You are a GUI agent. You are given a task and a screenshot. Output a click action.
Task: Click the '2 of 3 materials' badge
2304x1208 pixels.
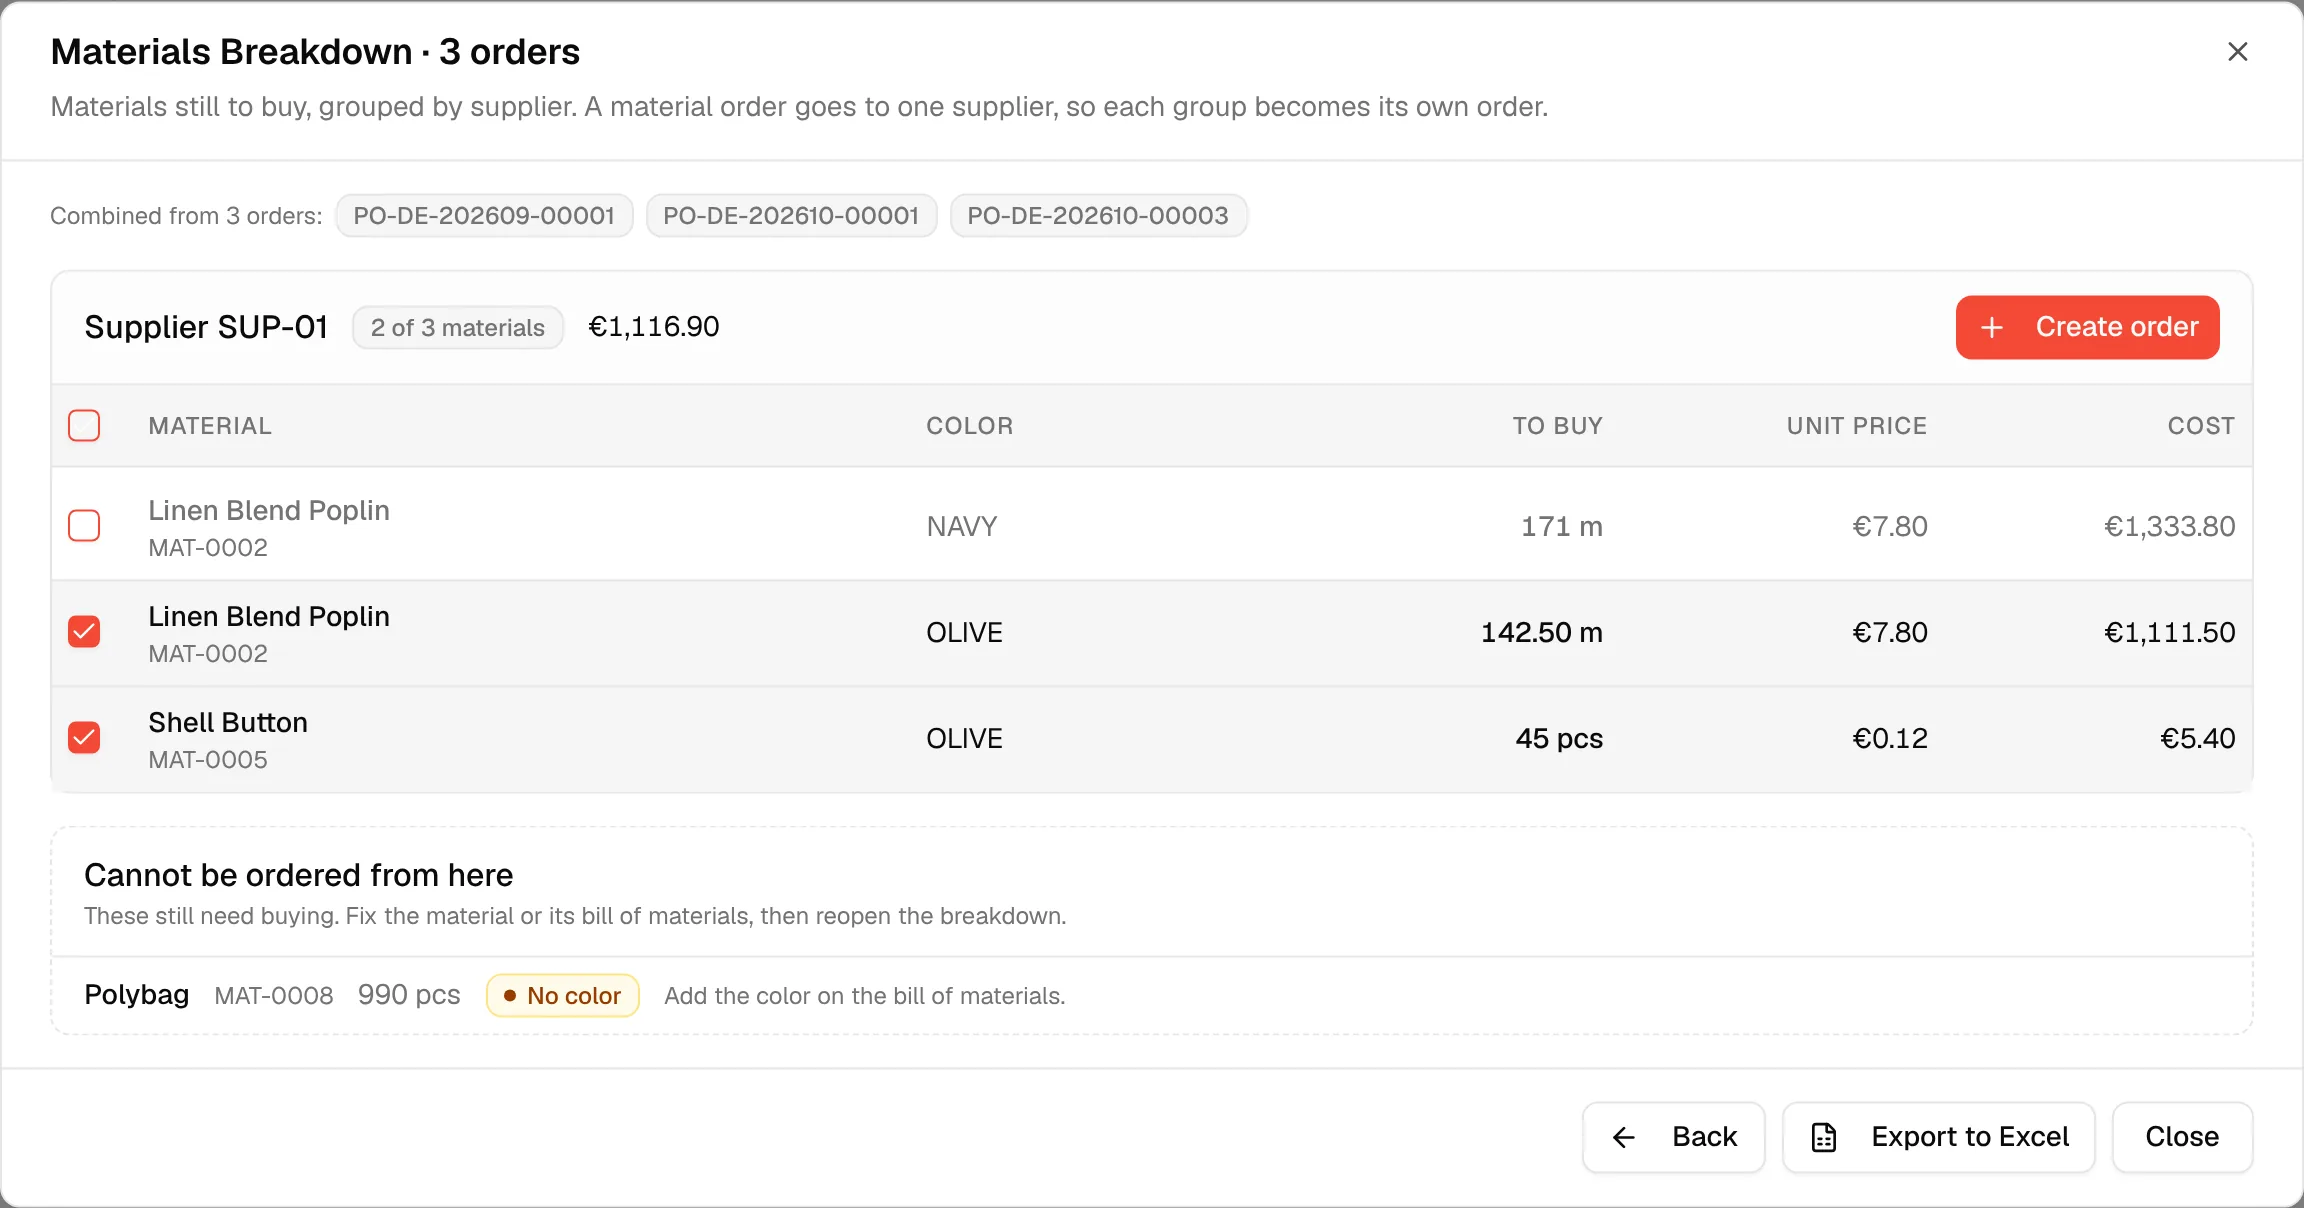(458, 328)
